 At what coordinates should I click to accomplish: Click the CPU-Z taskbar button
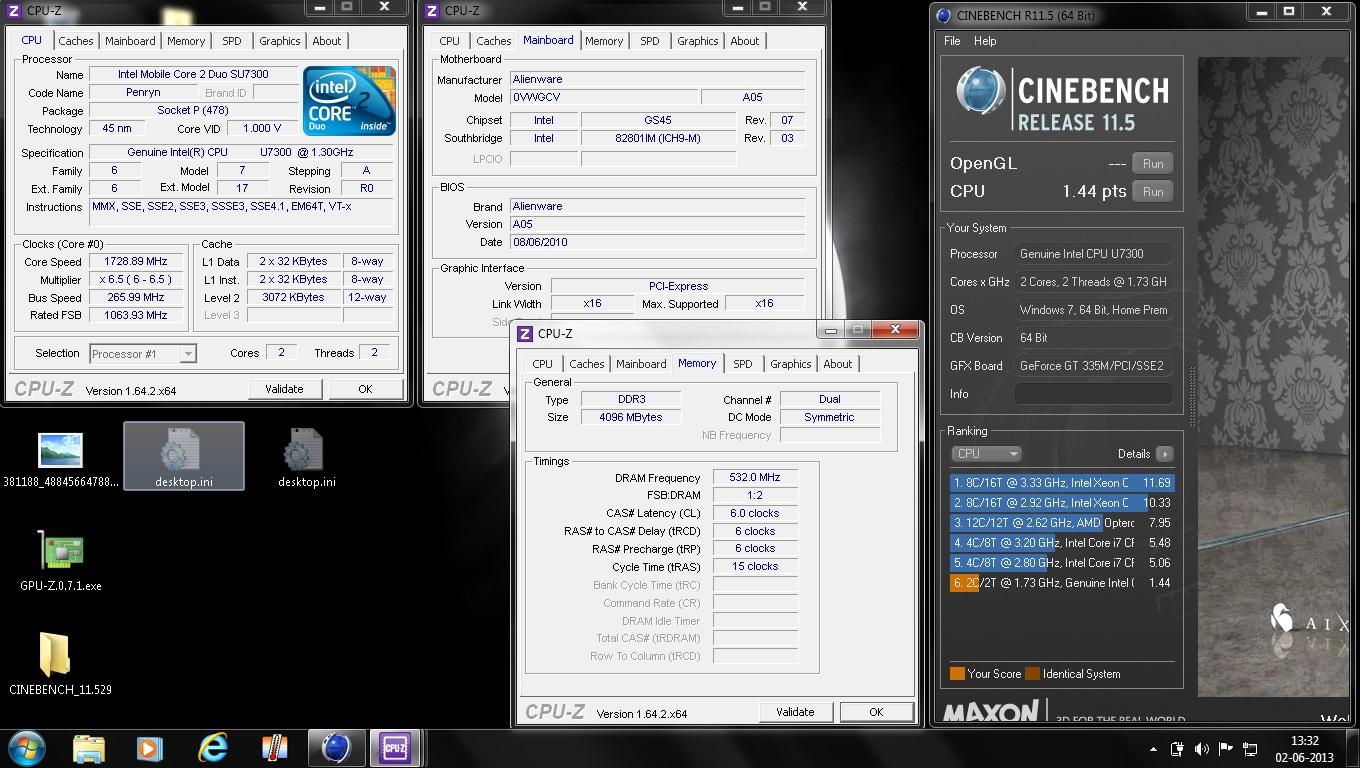click(x=395, y=748)
